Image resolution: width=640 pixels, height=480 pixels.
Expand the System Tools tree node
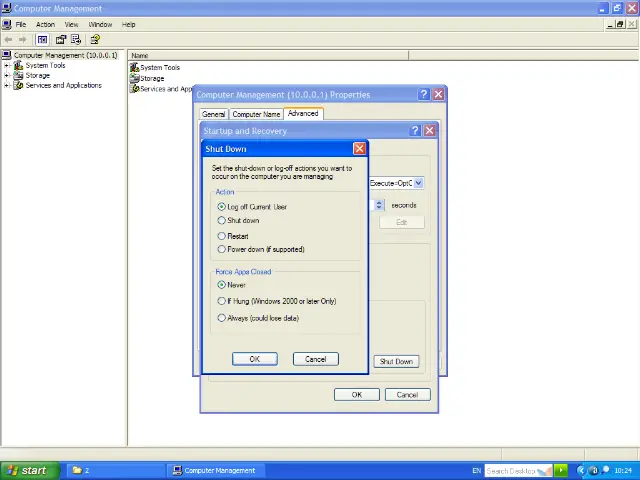6,65
